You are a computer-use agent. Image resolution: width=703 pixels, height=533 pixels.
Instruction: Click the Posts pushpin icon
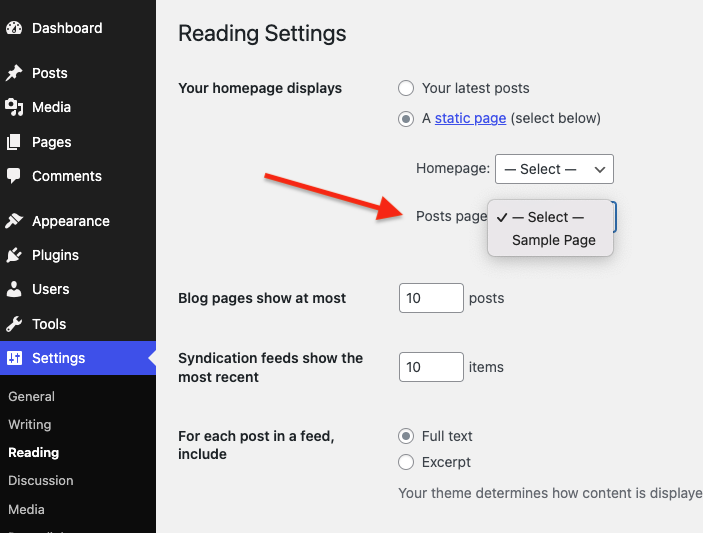[14, 73]
